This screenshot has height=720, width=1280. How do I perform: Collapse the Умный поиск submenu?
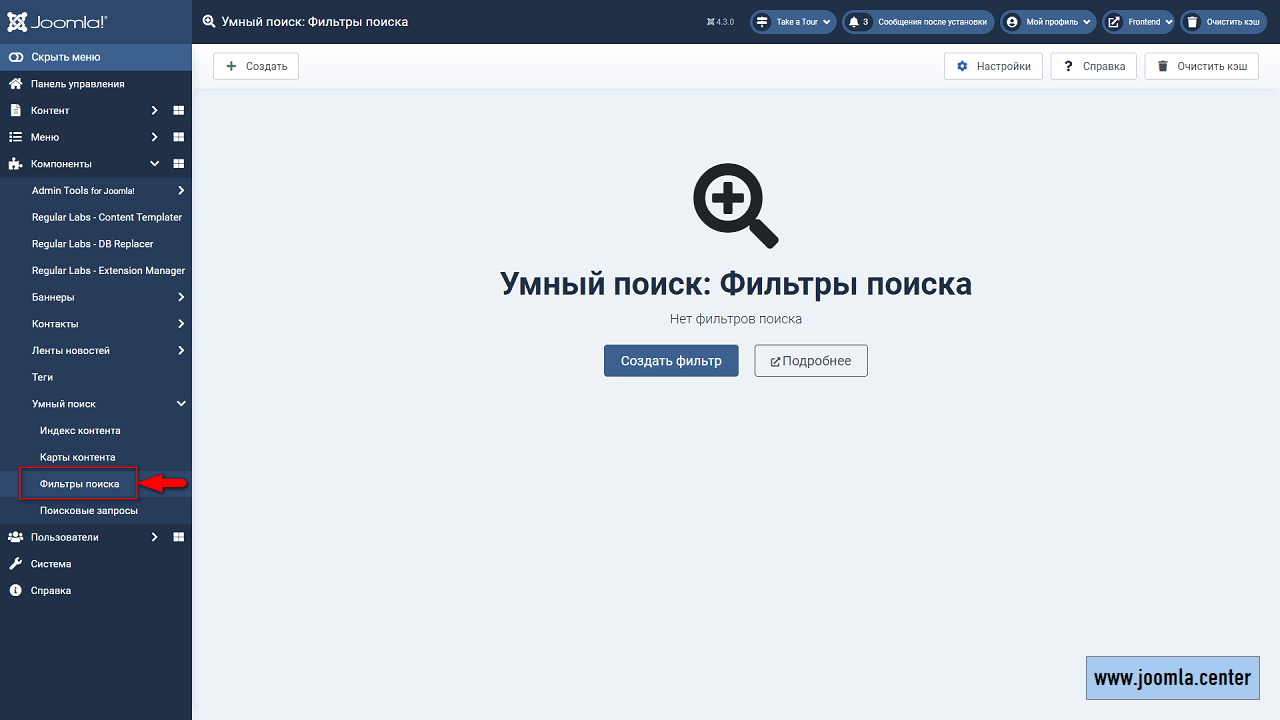tap(181, 404)
